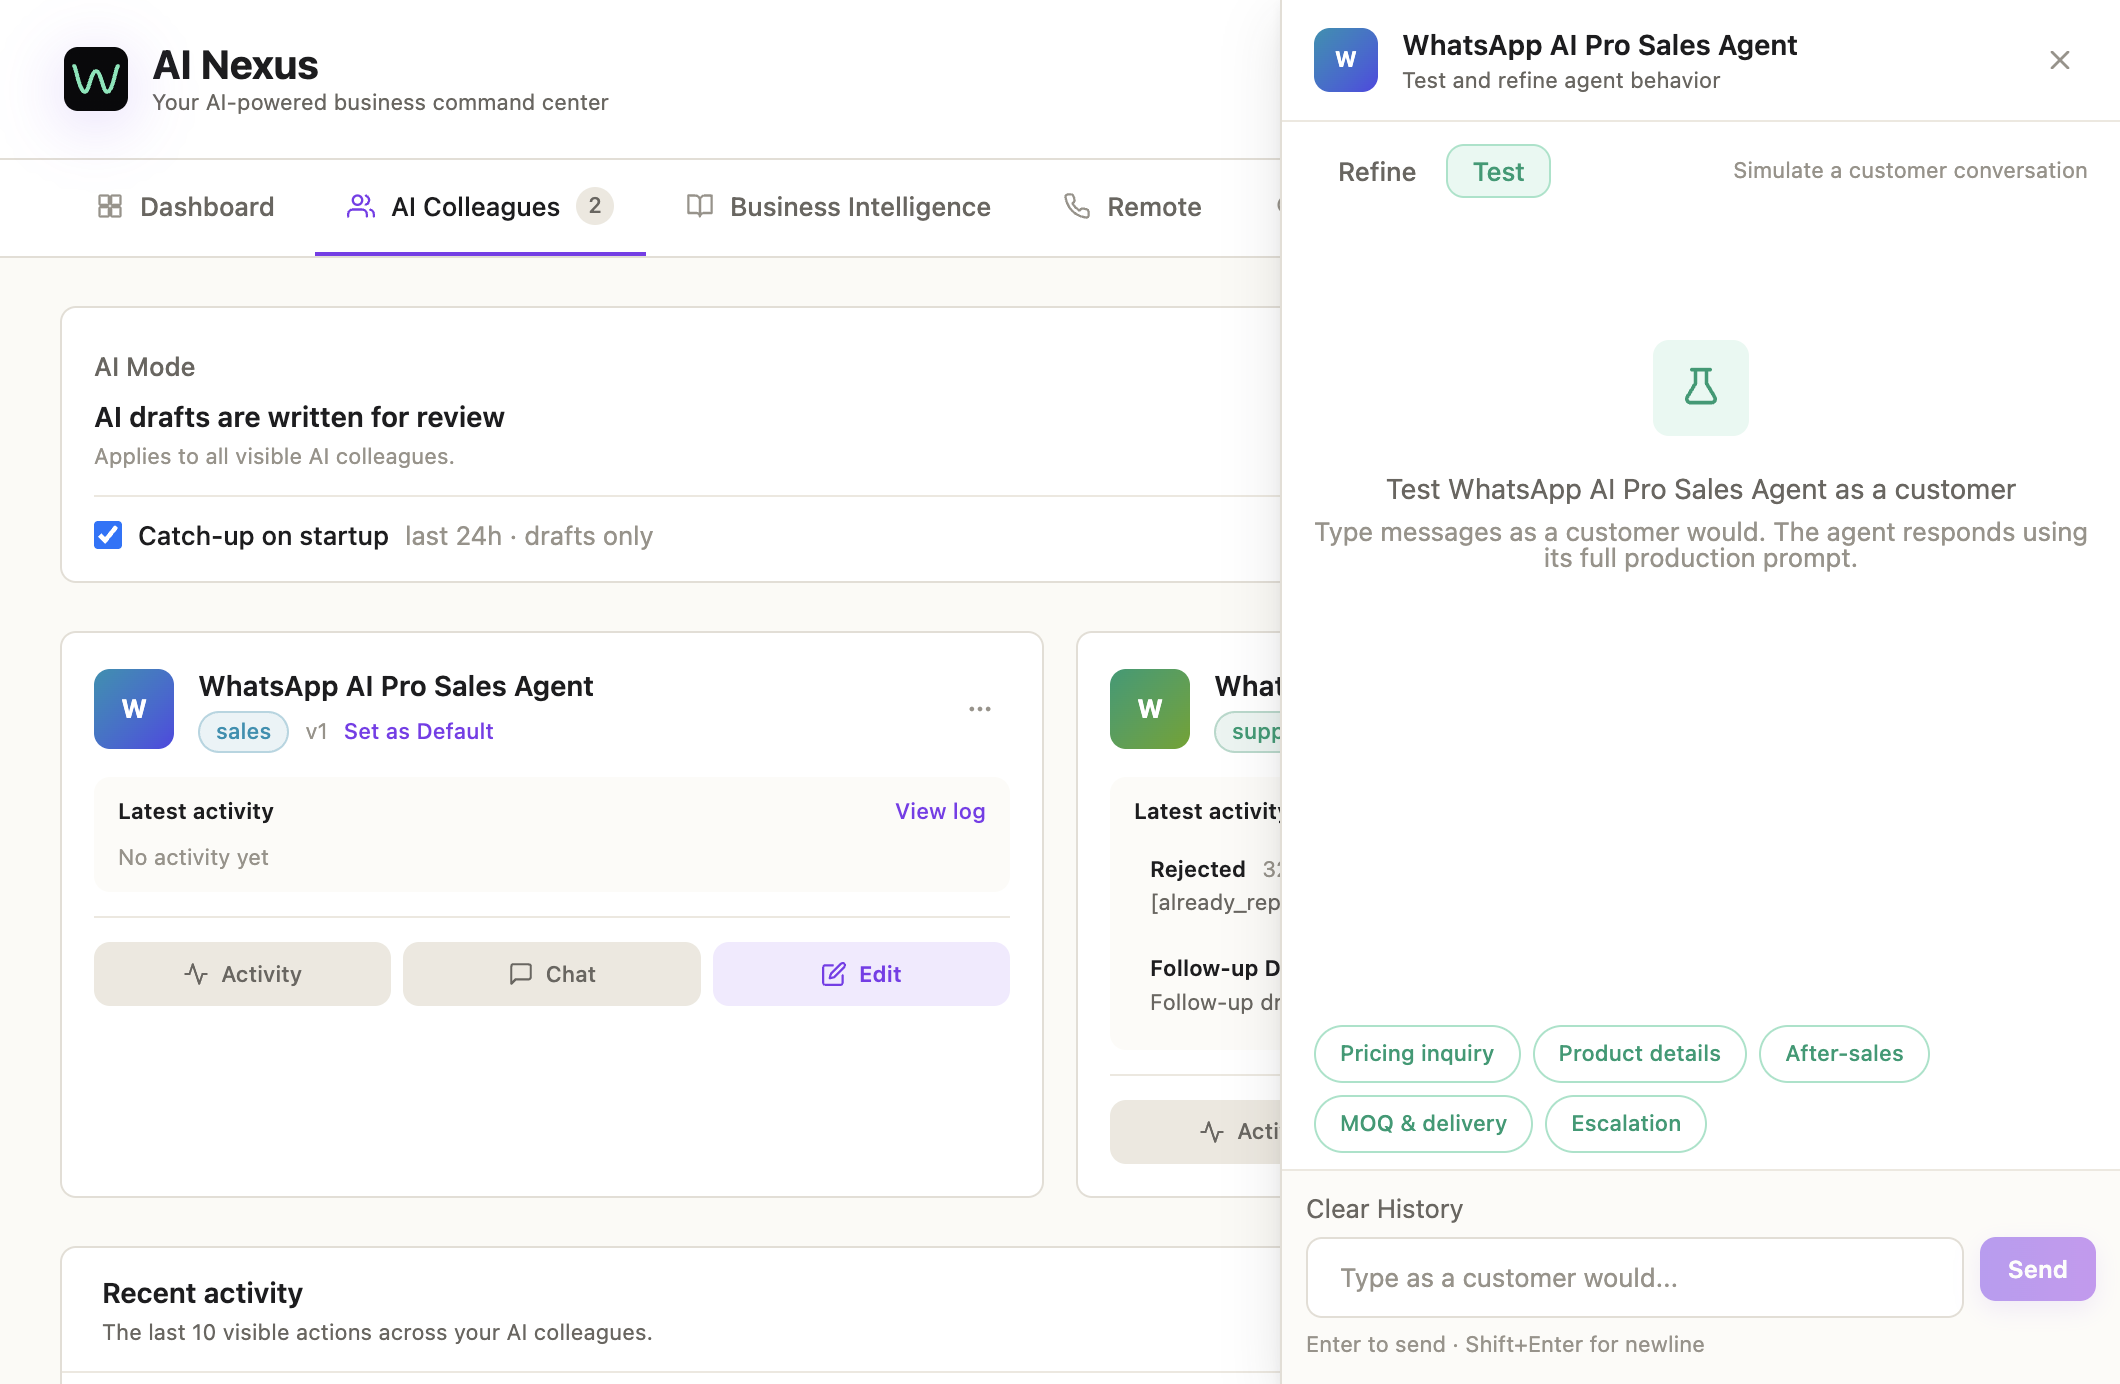Edit the WhatsApp AI Pro Sales Agent
Screen dimensions: 2120x1384
[x=861, y=974]
